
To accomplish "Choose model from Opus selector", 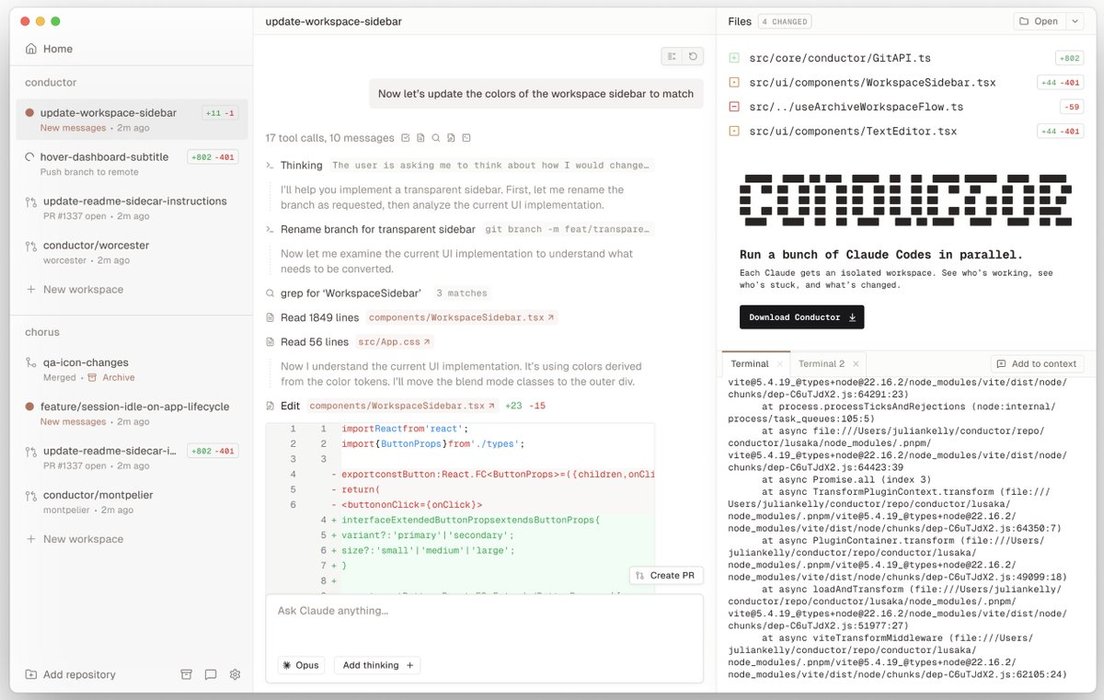I will pos(301,665).
